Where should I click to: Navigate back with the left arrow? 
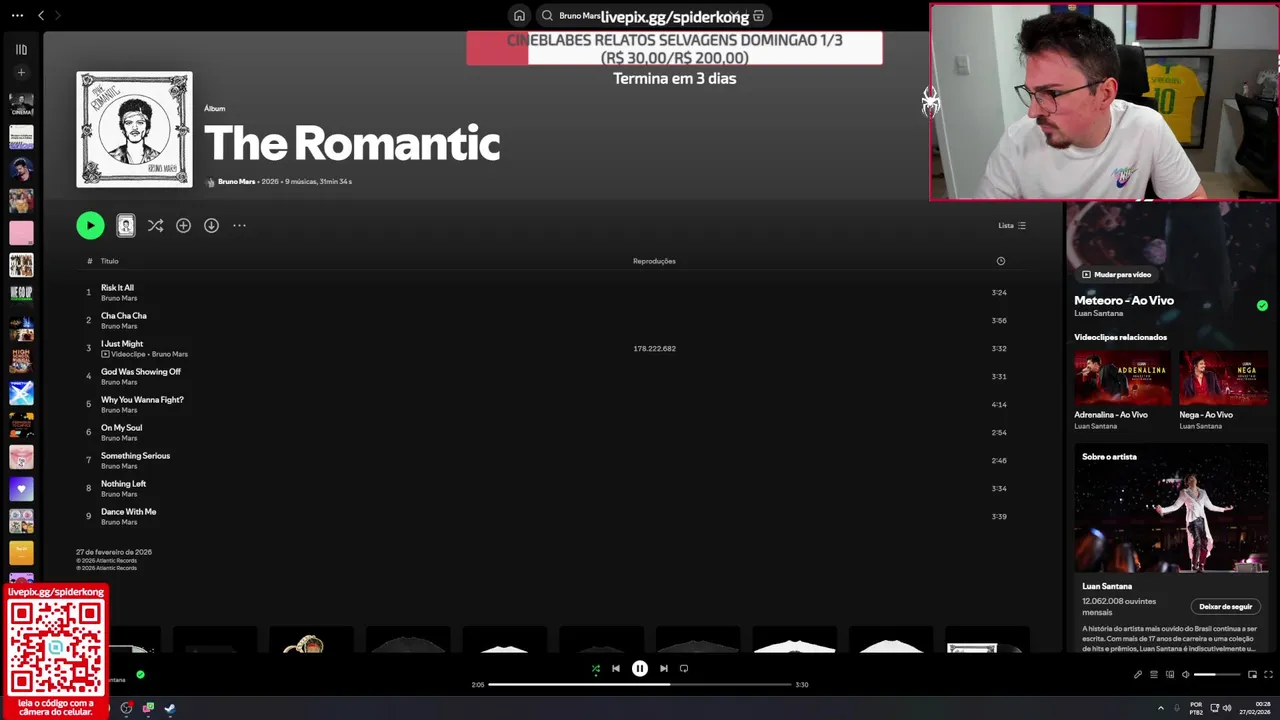[x=41, y=16]
